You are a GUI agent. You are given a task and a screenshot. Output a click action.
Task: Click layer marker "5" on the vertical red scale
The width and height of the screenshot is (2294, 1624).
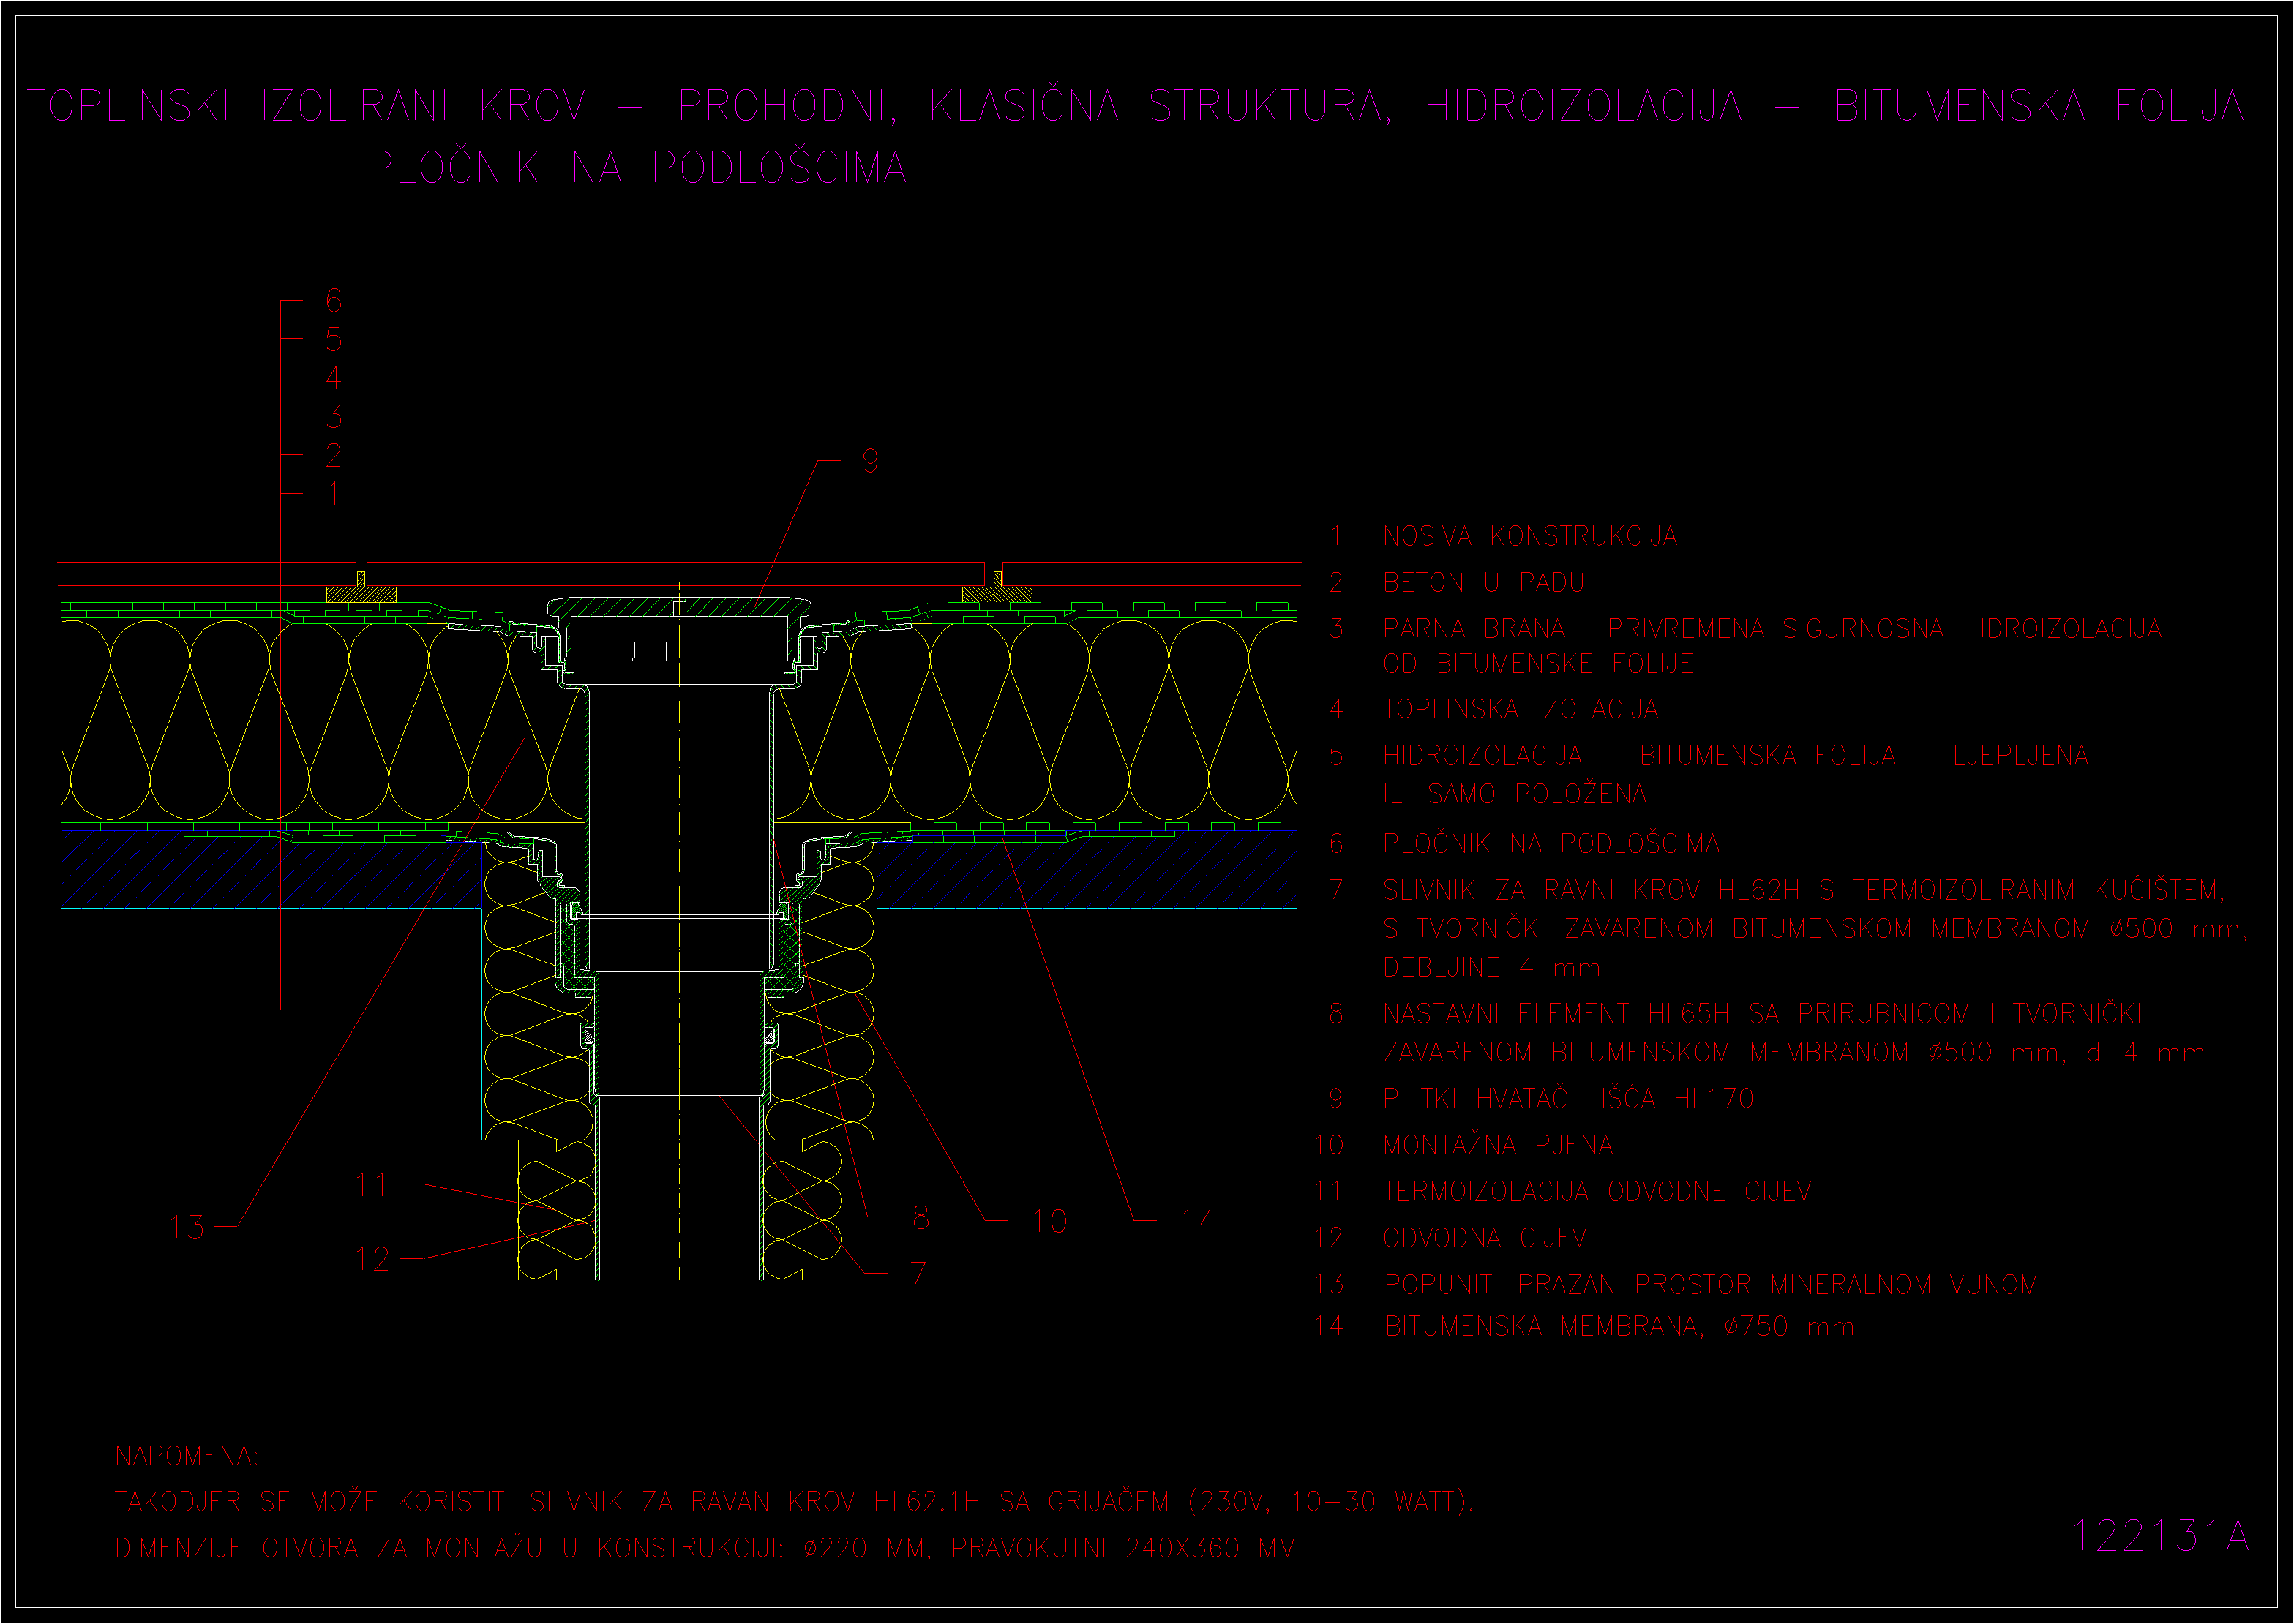coord(334,339)
